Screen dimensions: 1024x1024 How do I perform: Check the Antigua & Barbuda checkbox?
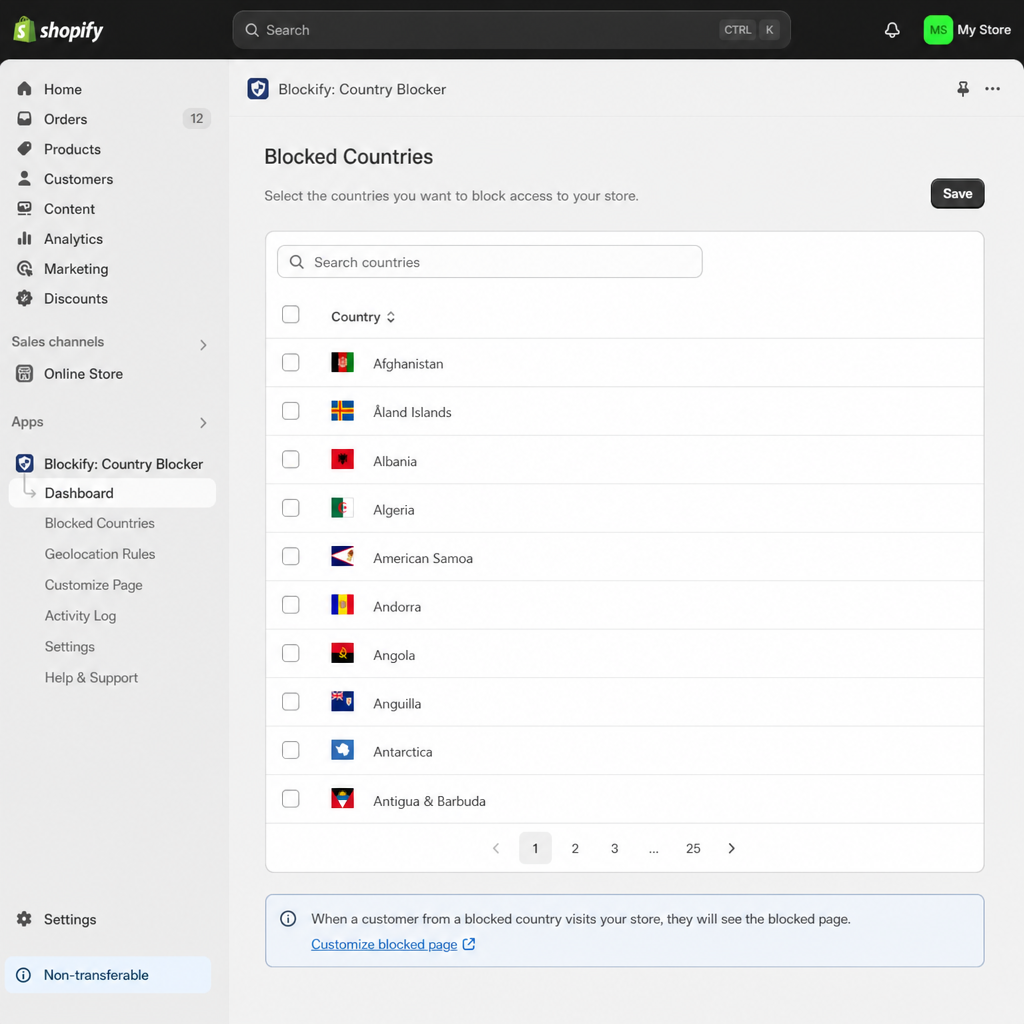pos(291,799)
